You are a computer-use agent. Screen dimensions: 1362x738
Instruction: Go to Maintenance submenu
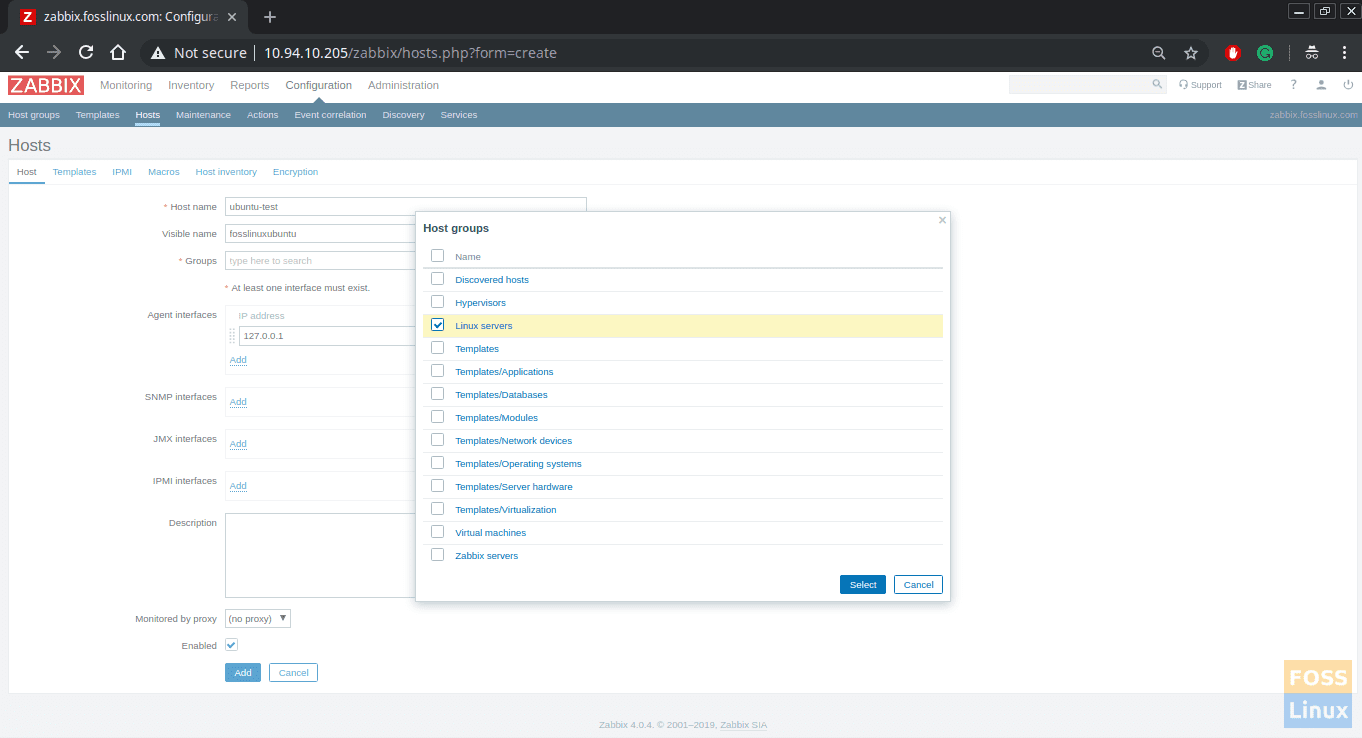point(203,115)
